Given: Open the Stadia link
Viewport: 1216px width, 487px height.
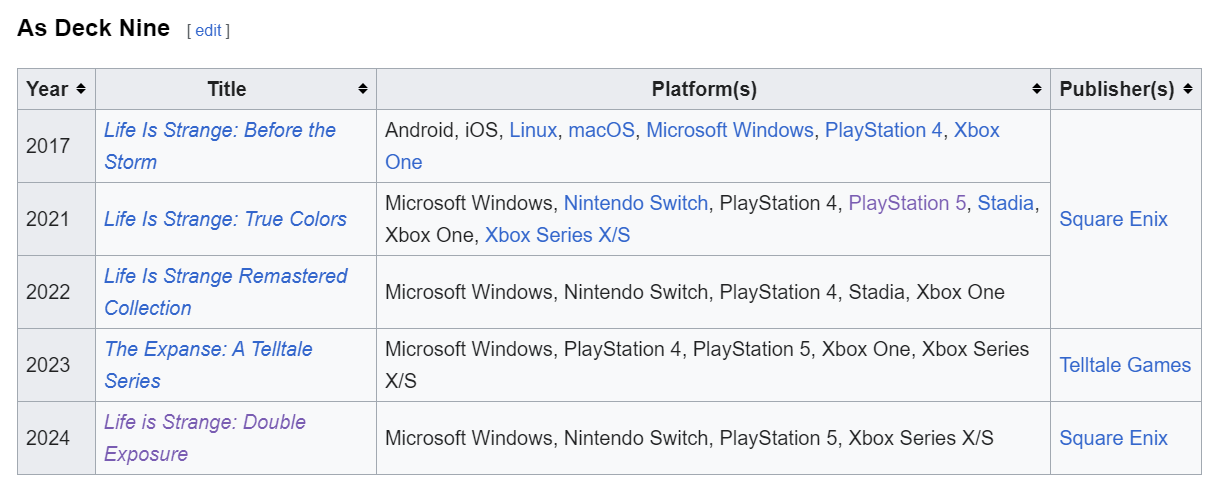Looking at the screenshot, I should [1005, 203].
